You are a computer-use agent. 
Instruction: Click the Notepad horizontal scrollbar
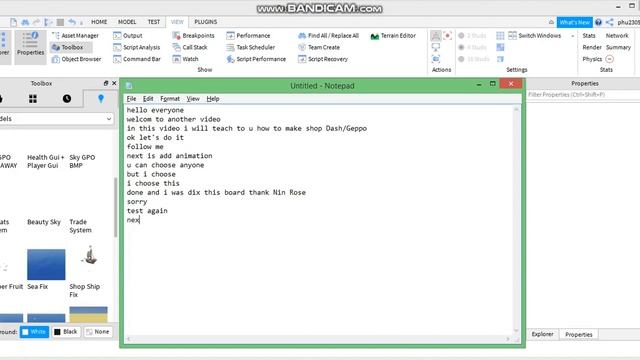[x=318, y=339]
